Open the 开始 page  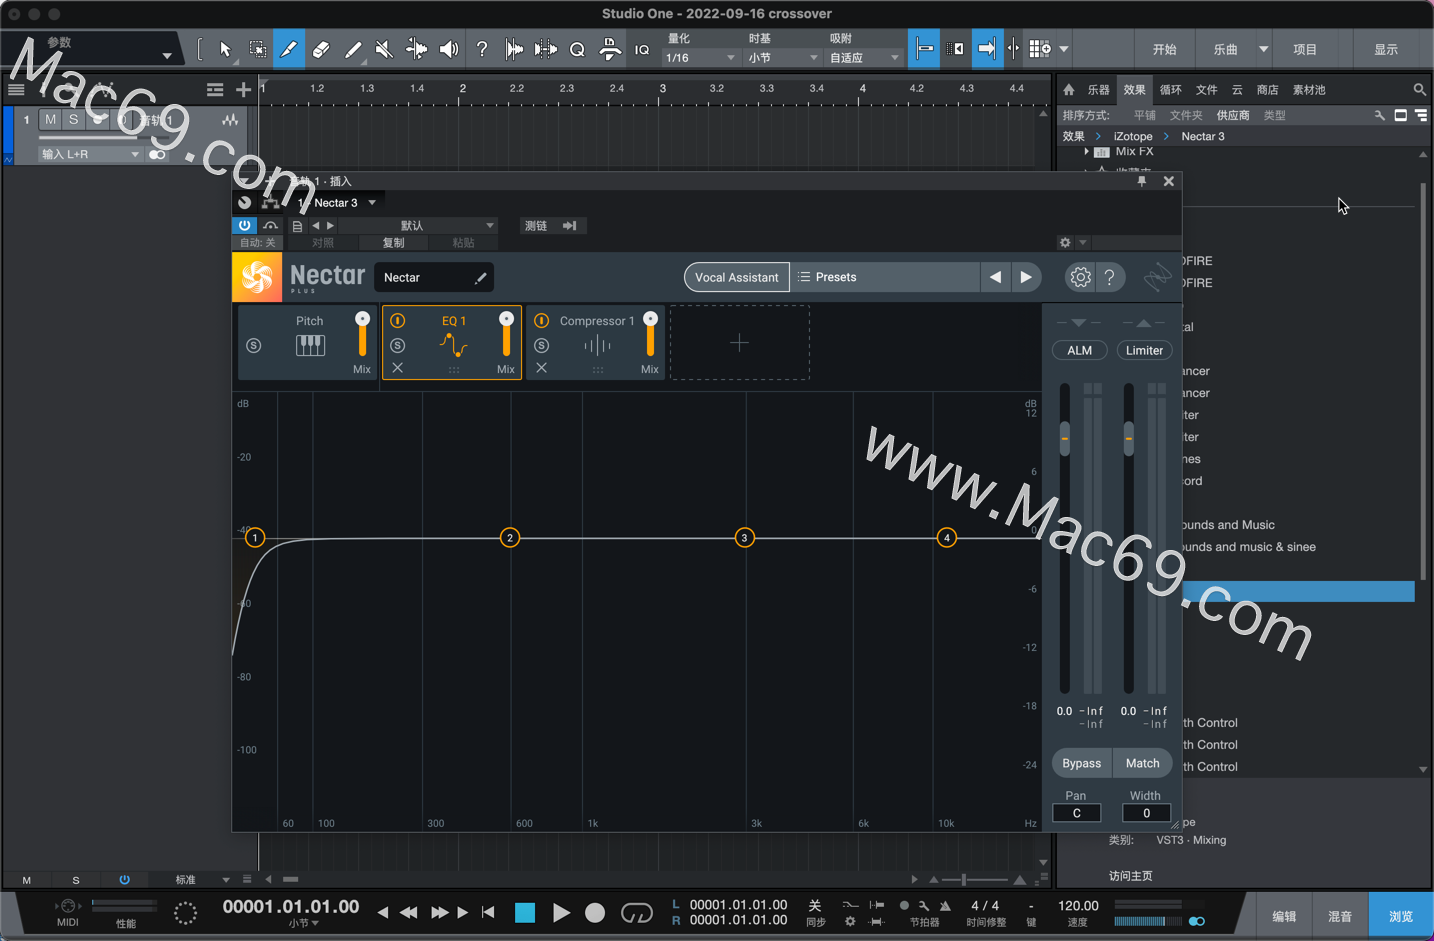click(1164, 49)
